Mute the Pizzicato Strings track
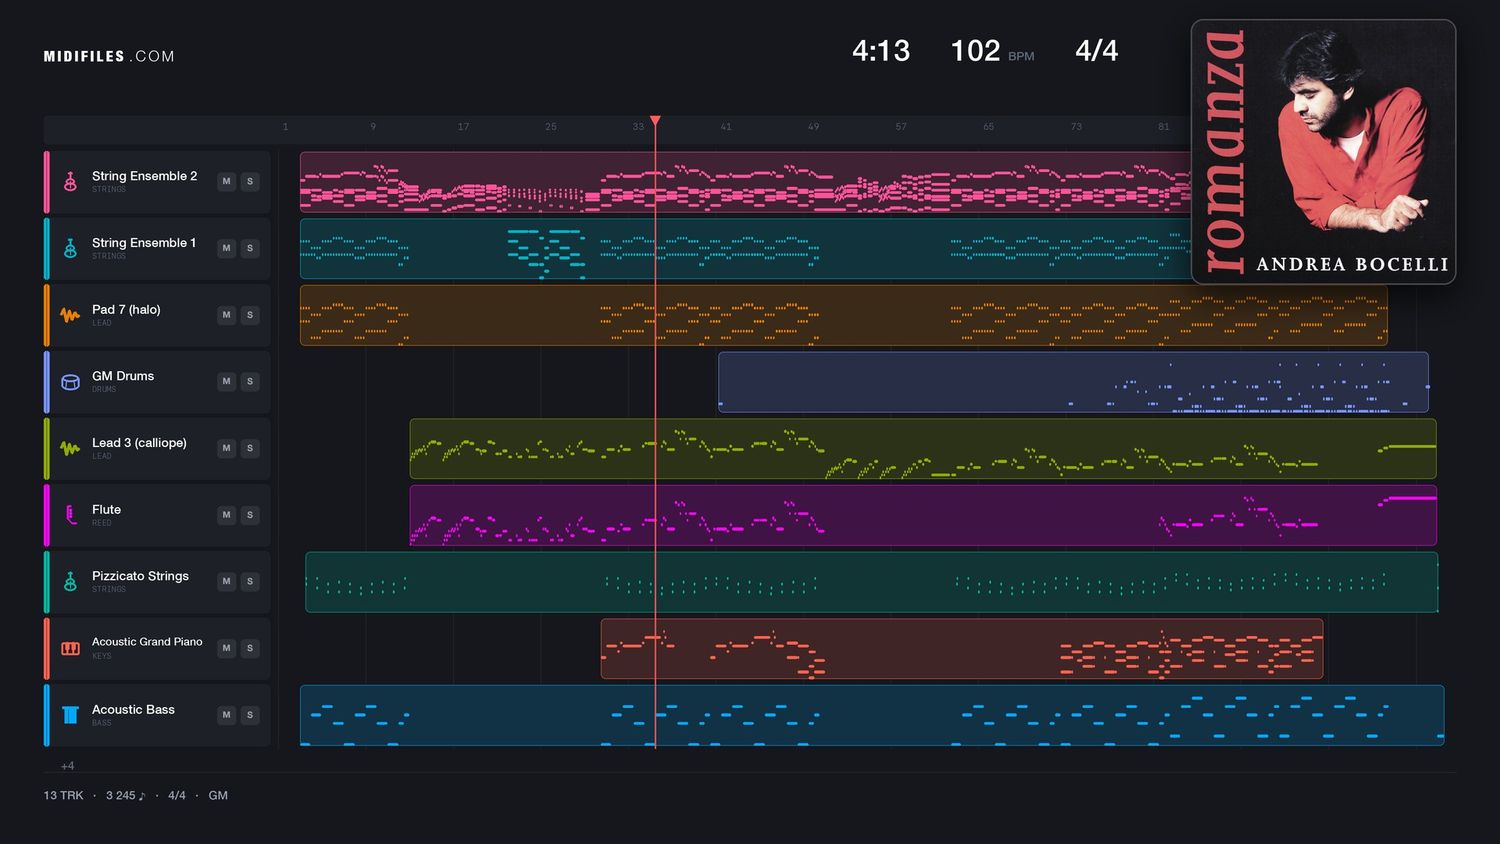This screenshot has width=1500, height=844. 226,582
